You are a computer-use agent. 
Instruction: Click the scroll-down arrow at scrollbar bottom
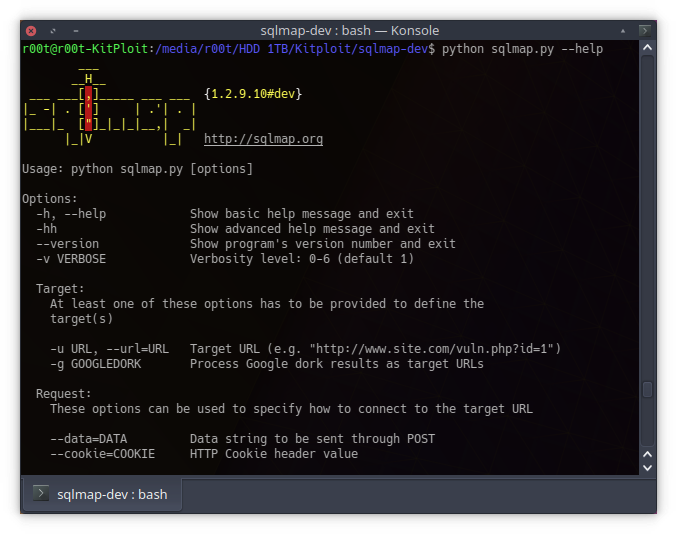click(x=647, y=468)
